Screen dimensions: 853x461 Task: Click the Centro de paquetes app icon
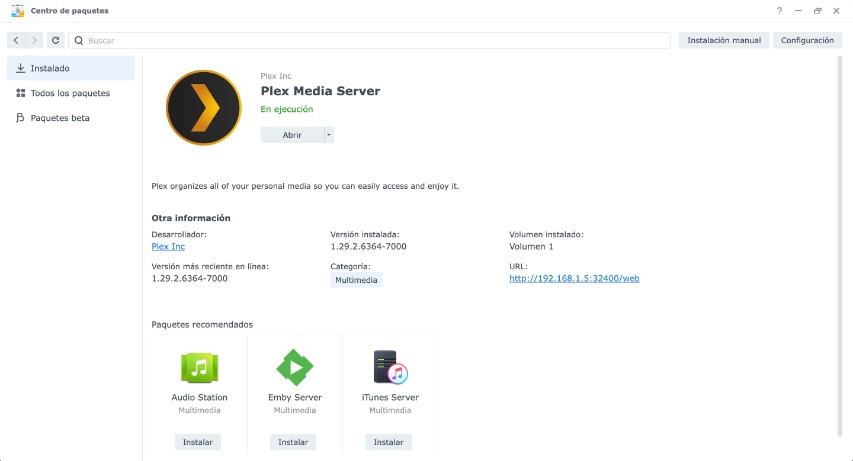(17, 11)
